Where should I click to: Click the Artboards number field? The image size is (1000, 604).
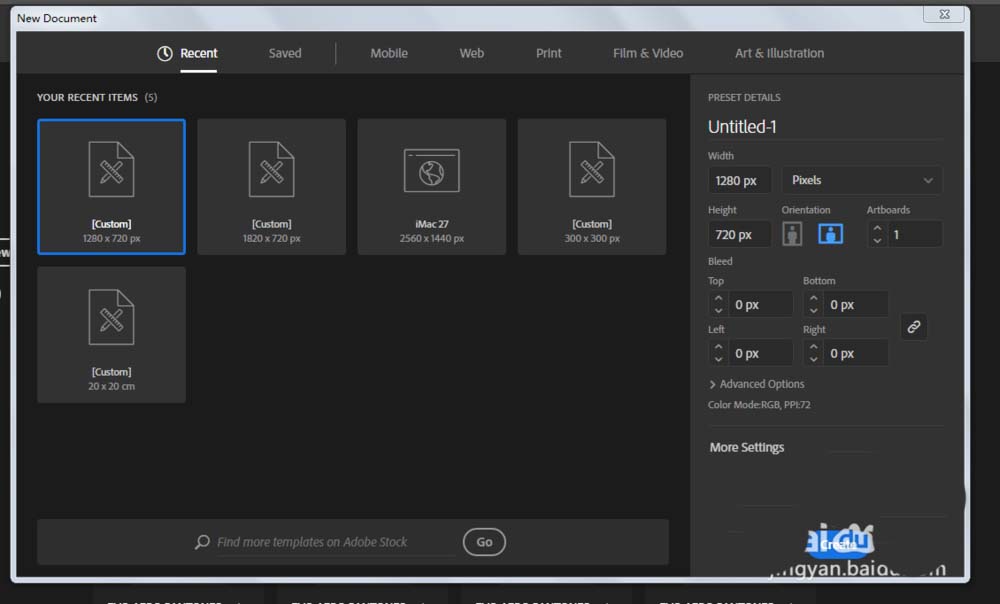pos(915,235)
